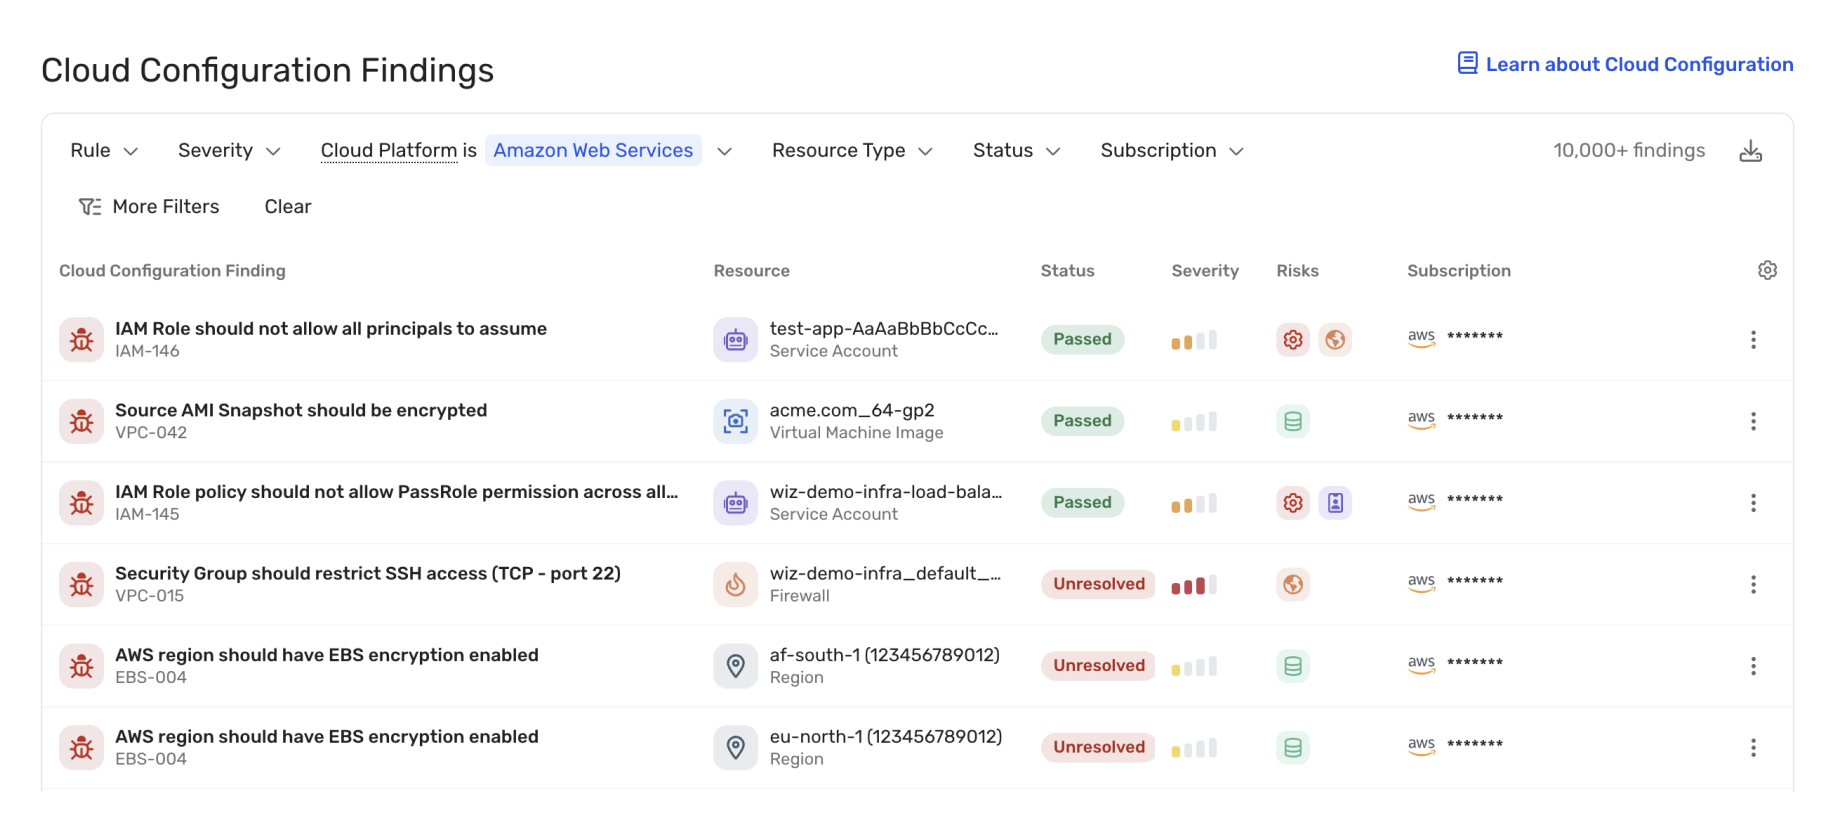Click region pin icon for af-south-1
The image size is (1844, 824).
(x=735, y=666)
